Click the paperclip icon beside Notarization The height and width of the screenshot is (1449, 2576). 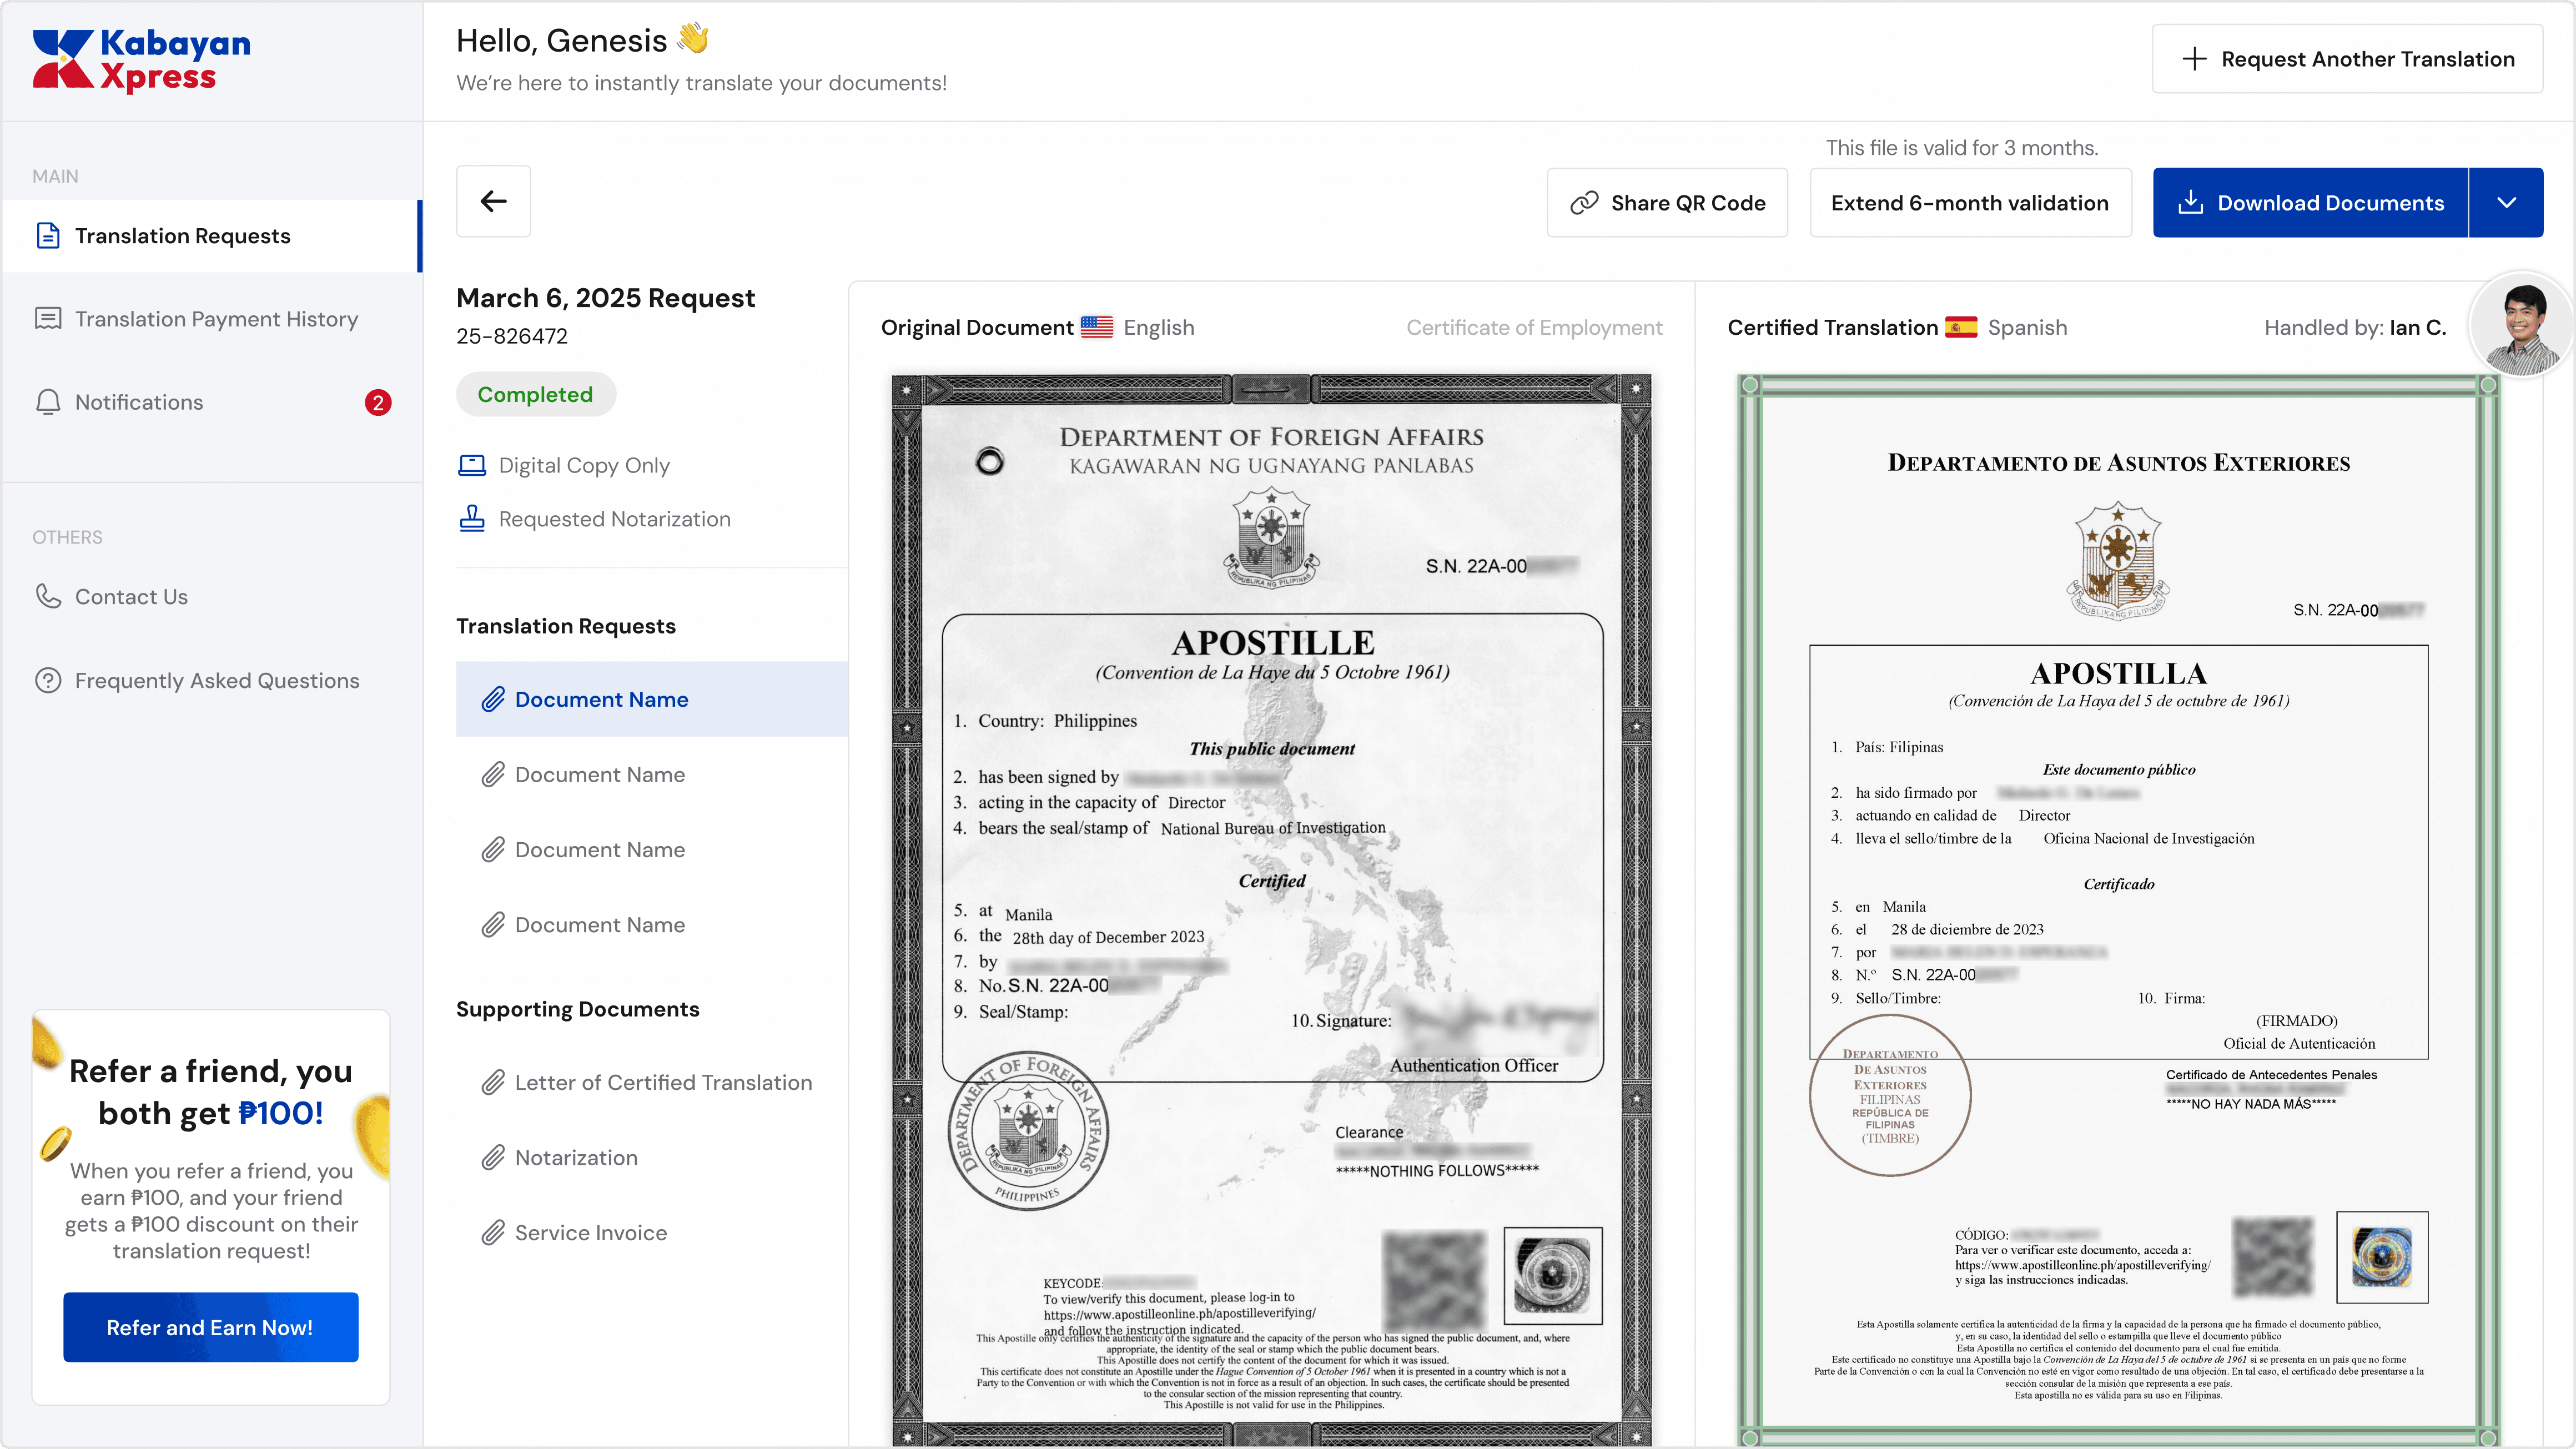[x=492, y=1158]
